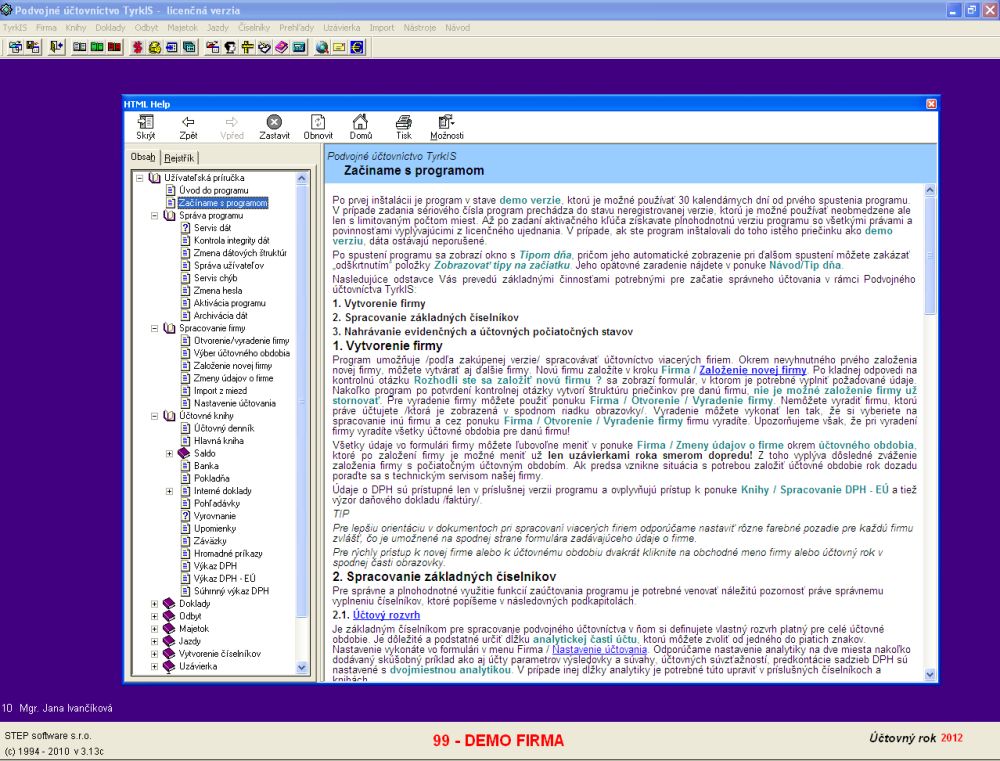Follow the Účtový rozvrh link
The height and width of the screenshot is (761, 1000).
pos(386,615)
